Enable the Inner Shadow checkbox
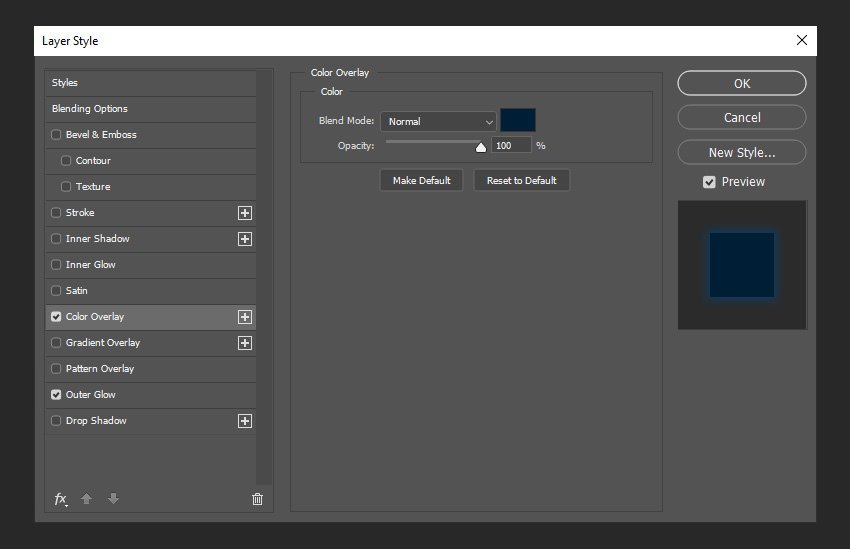850x549 pixels. (x=56, y=238)
